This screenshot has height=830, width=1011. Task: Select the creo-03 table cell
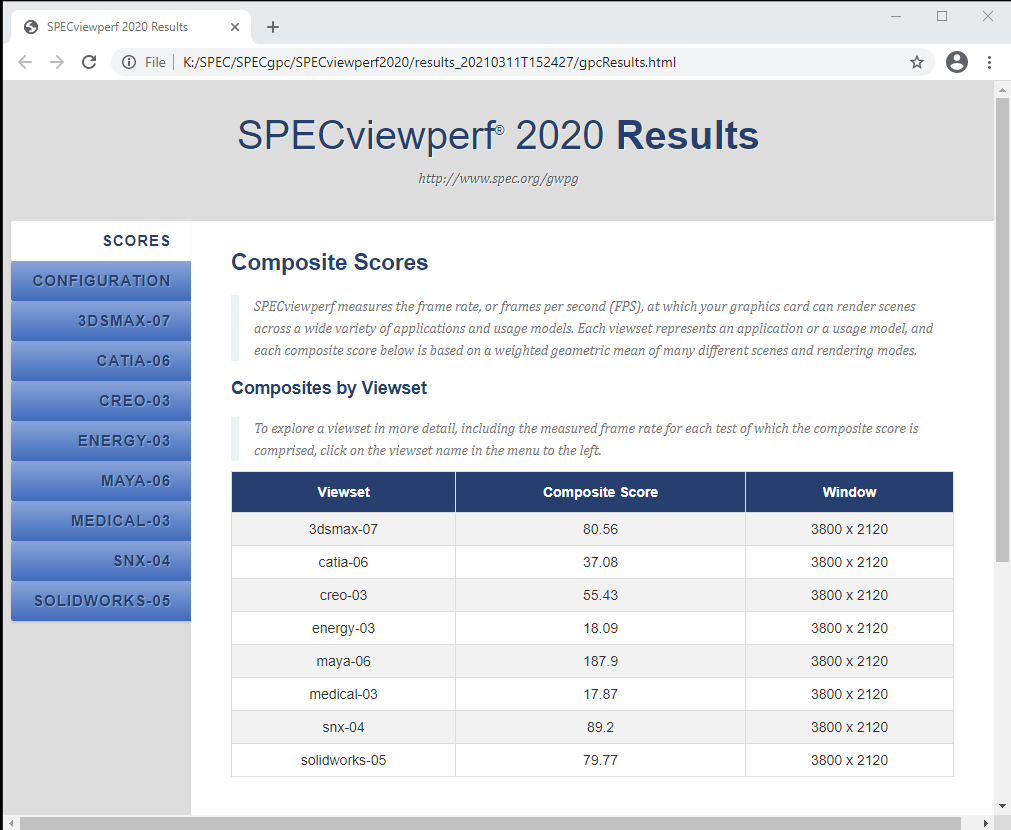pyautogui.click(x=344, y=595)
